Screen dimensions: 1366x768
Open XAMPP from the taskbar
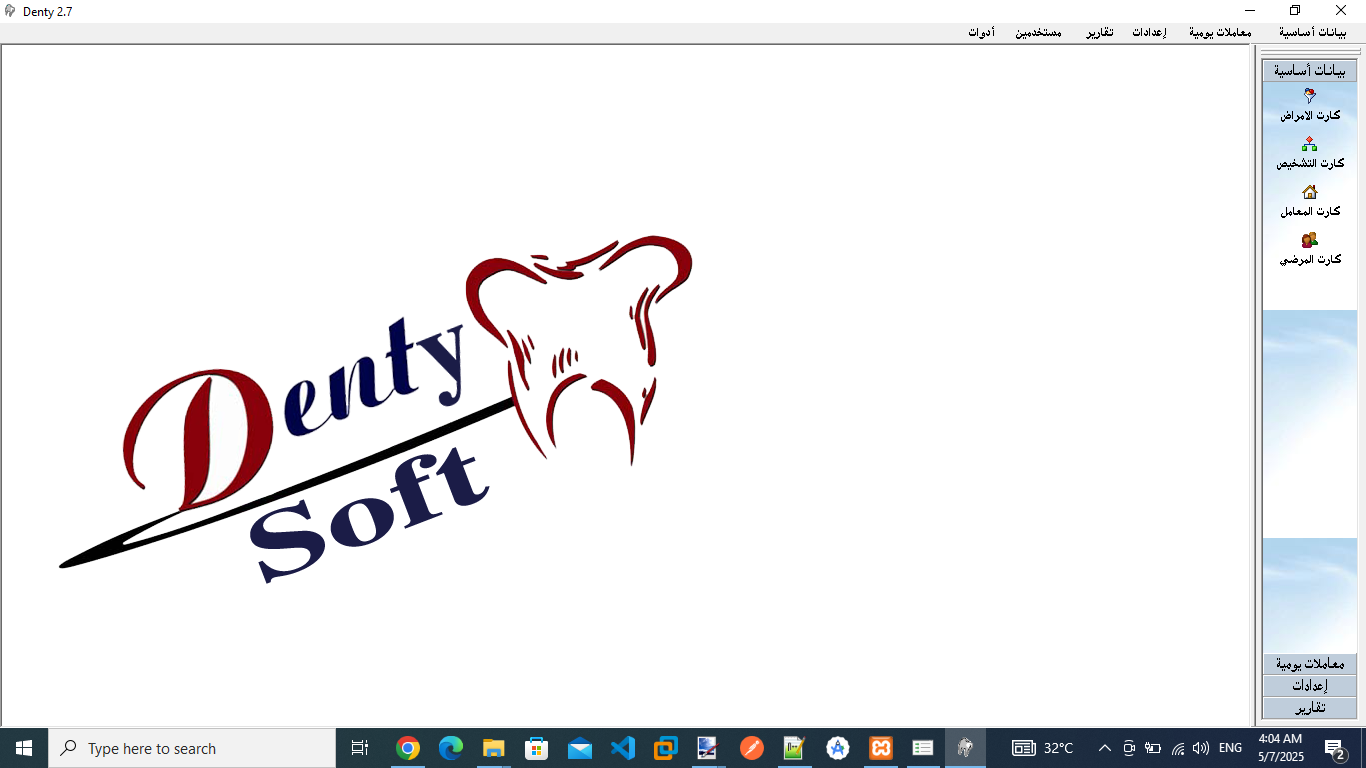tap(880, 748)
